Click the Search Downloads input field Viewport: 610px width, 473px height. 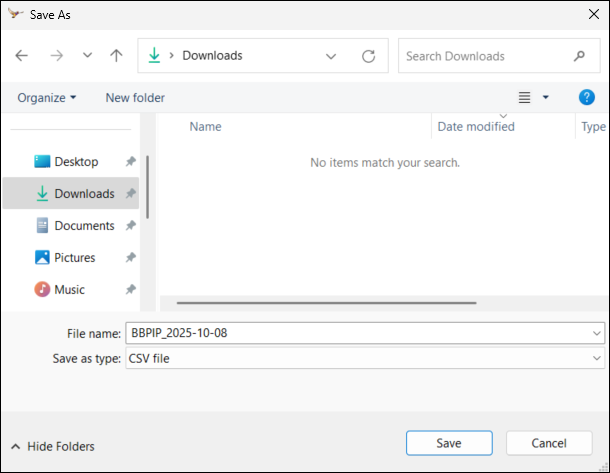tap(485, 56)
